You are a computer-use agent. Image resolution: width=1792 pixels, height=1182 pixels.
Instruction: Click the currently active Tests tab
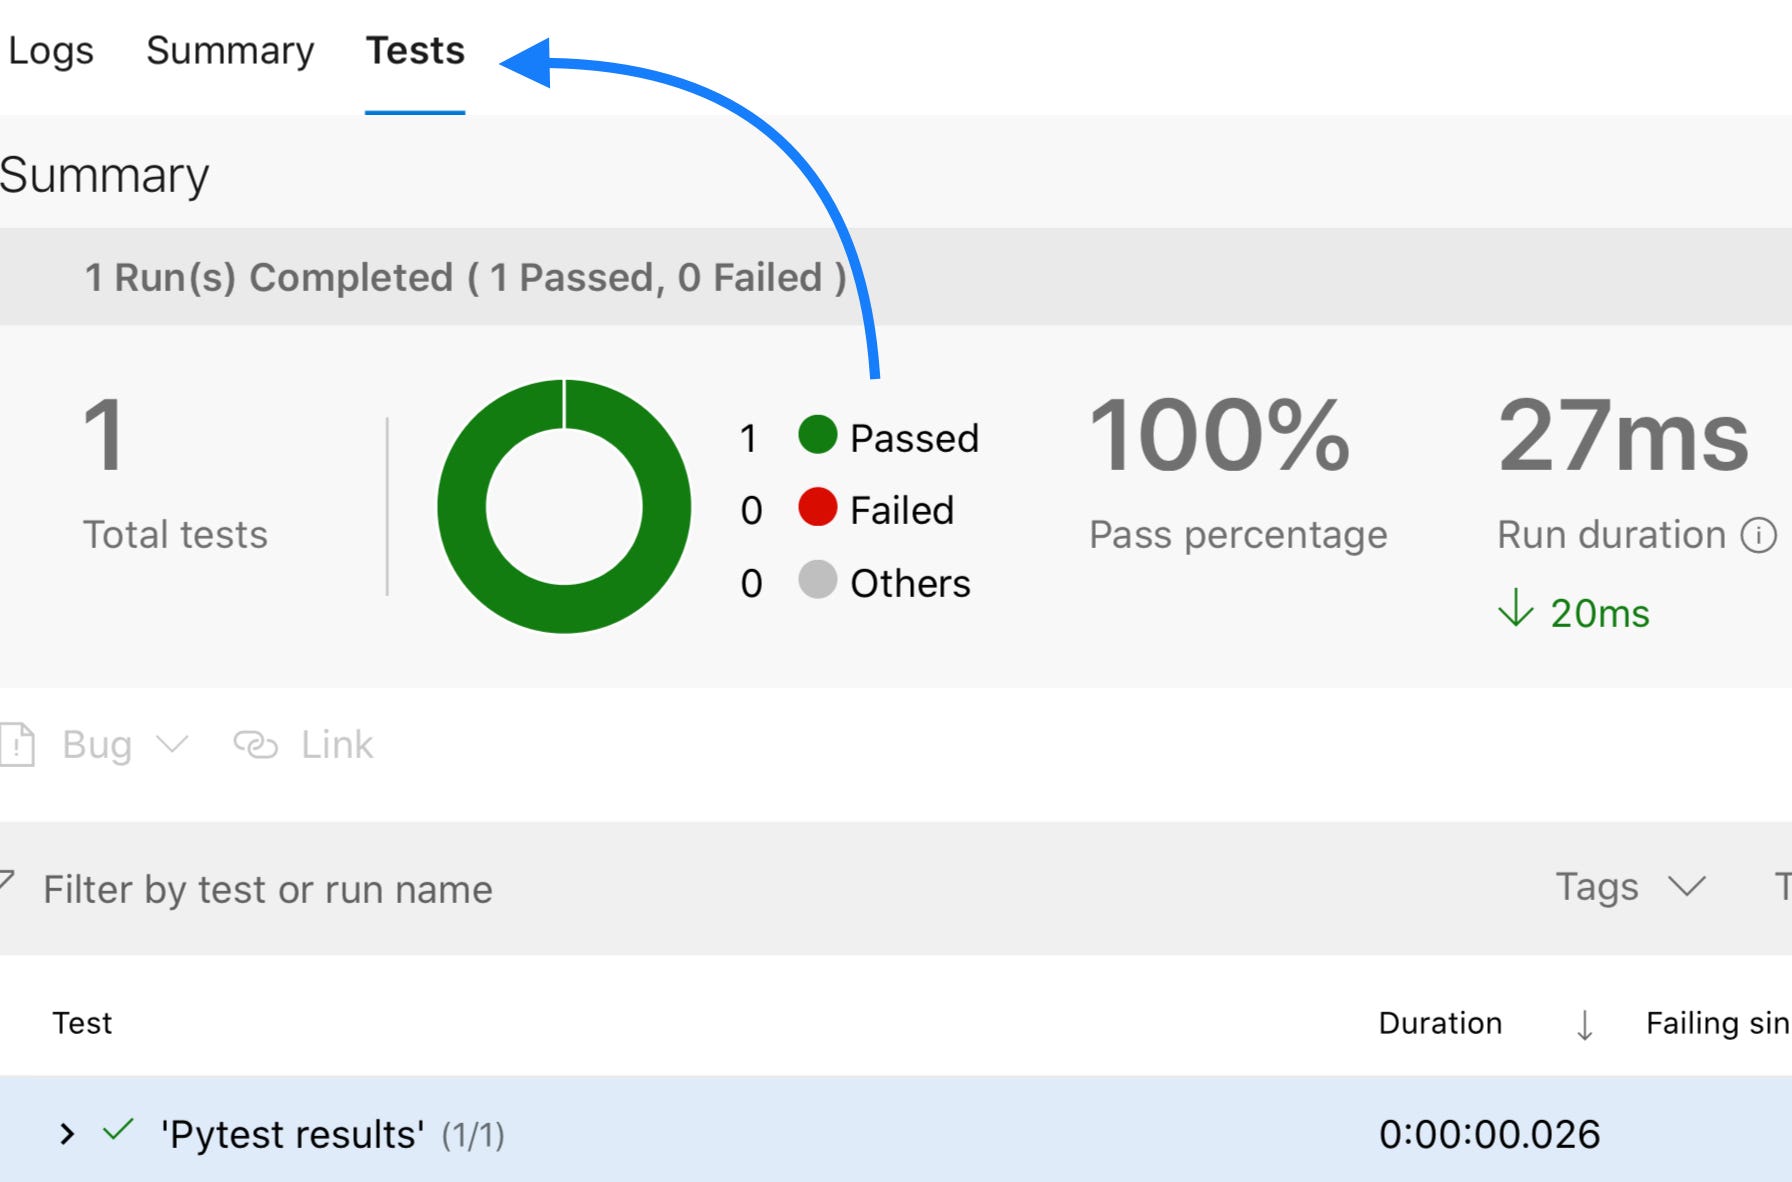[415, 51]
